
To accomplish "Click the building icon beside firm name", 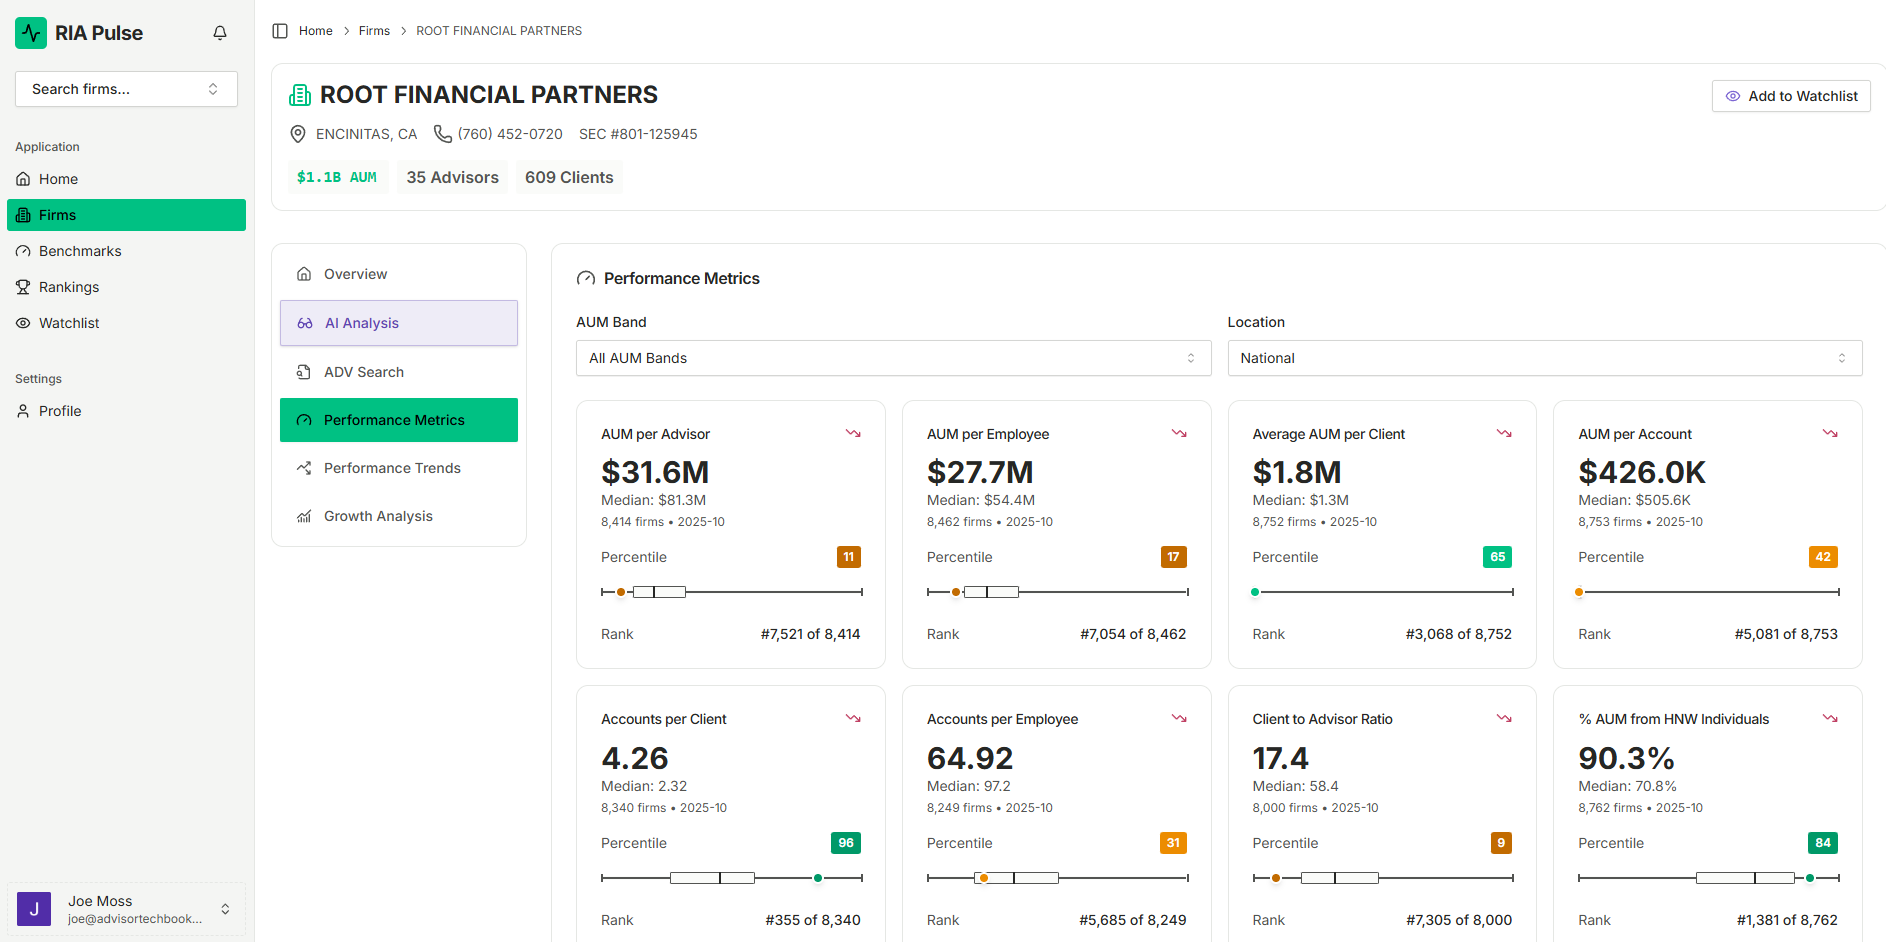I will click(300, 95).
